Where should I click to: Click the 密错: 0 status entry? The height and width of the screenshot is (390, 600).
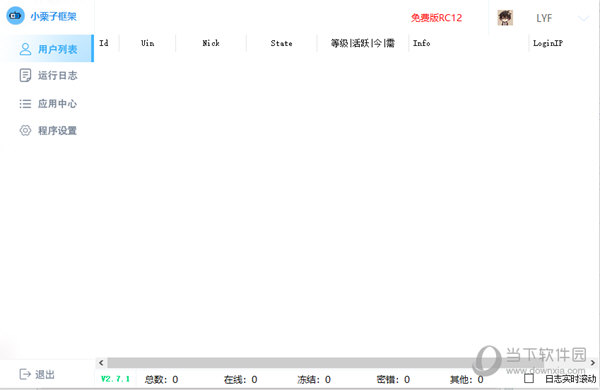click(x=393, y=379)
